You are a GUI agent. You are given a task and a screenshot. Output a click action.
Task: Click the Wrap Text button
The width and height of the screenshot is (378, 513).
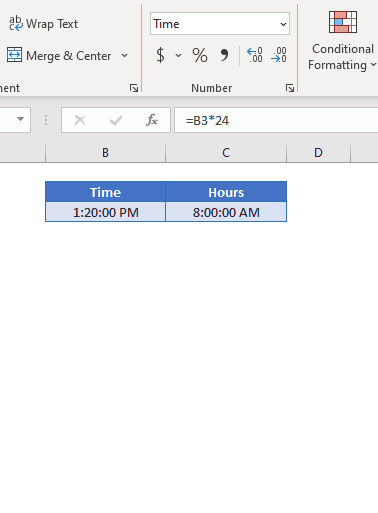point(43,24)
